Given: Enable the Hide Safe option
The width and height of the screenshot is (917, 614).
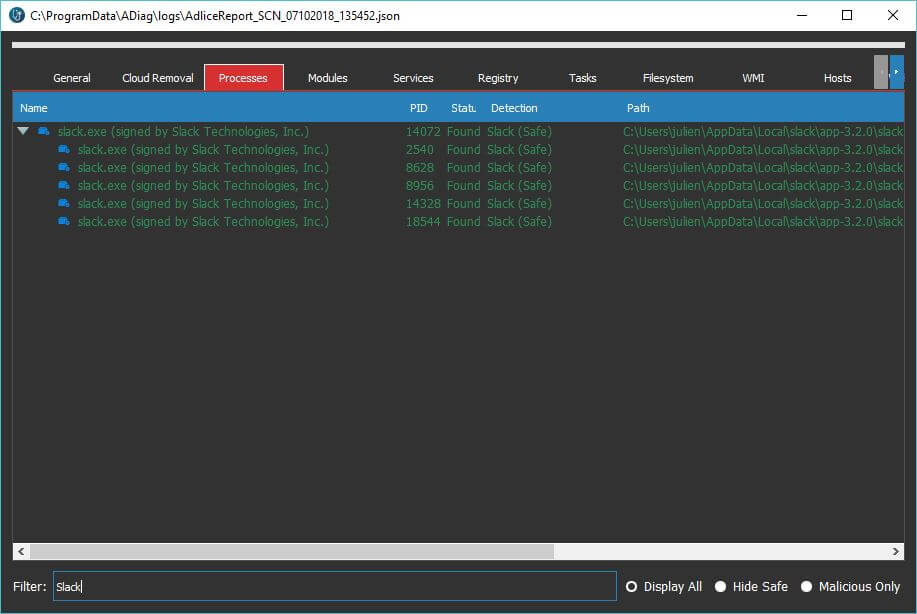Looking at the screenshot, I should pyautogui.click(x=720, y=587).
